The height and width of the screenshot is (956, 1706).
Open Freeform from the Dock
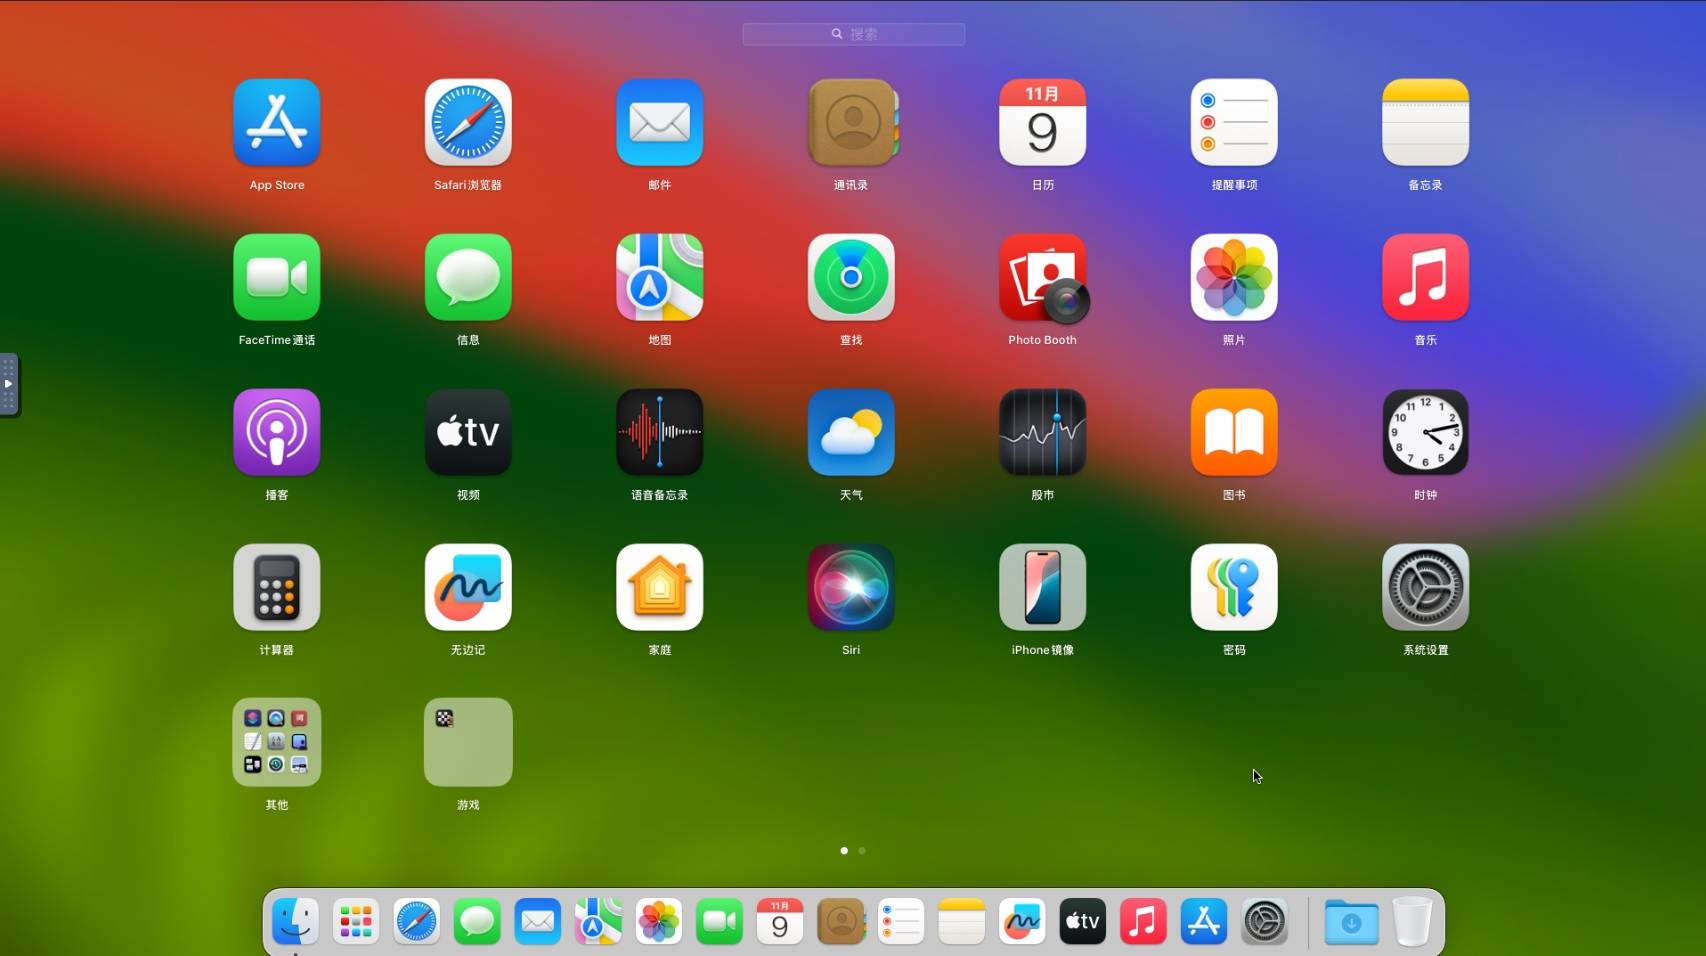click(x=1022, y=921)
